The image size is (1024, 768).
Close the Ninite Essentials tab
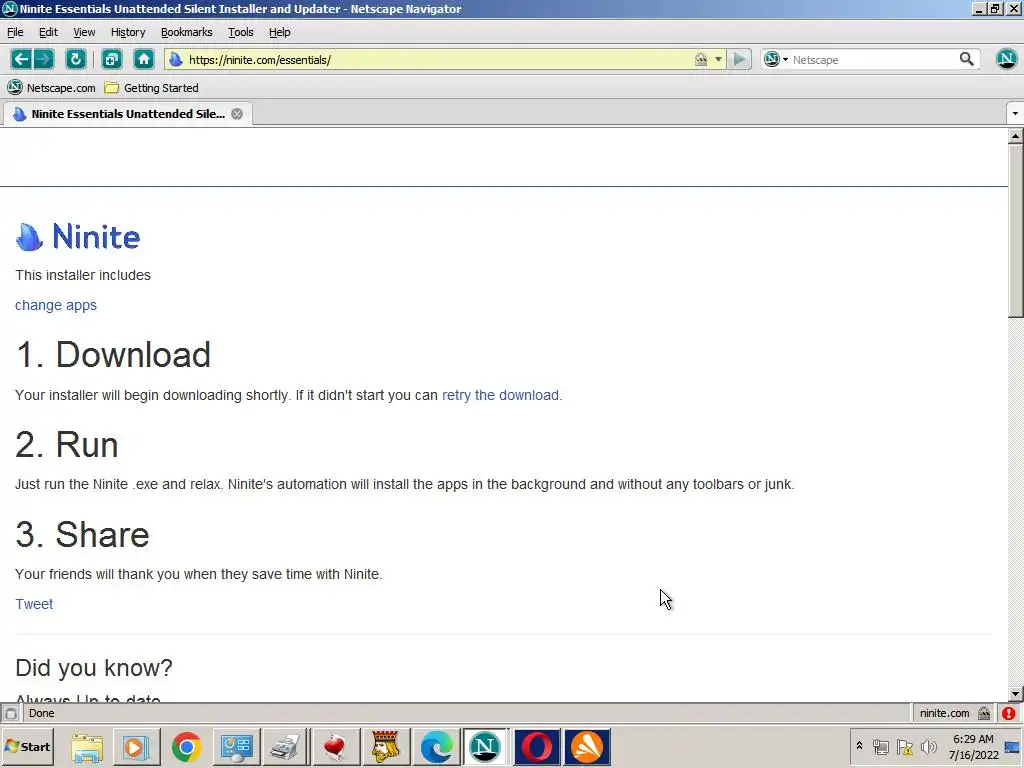[237, 114]
